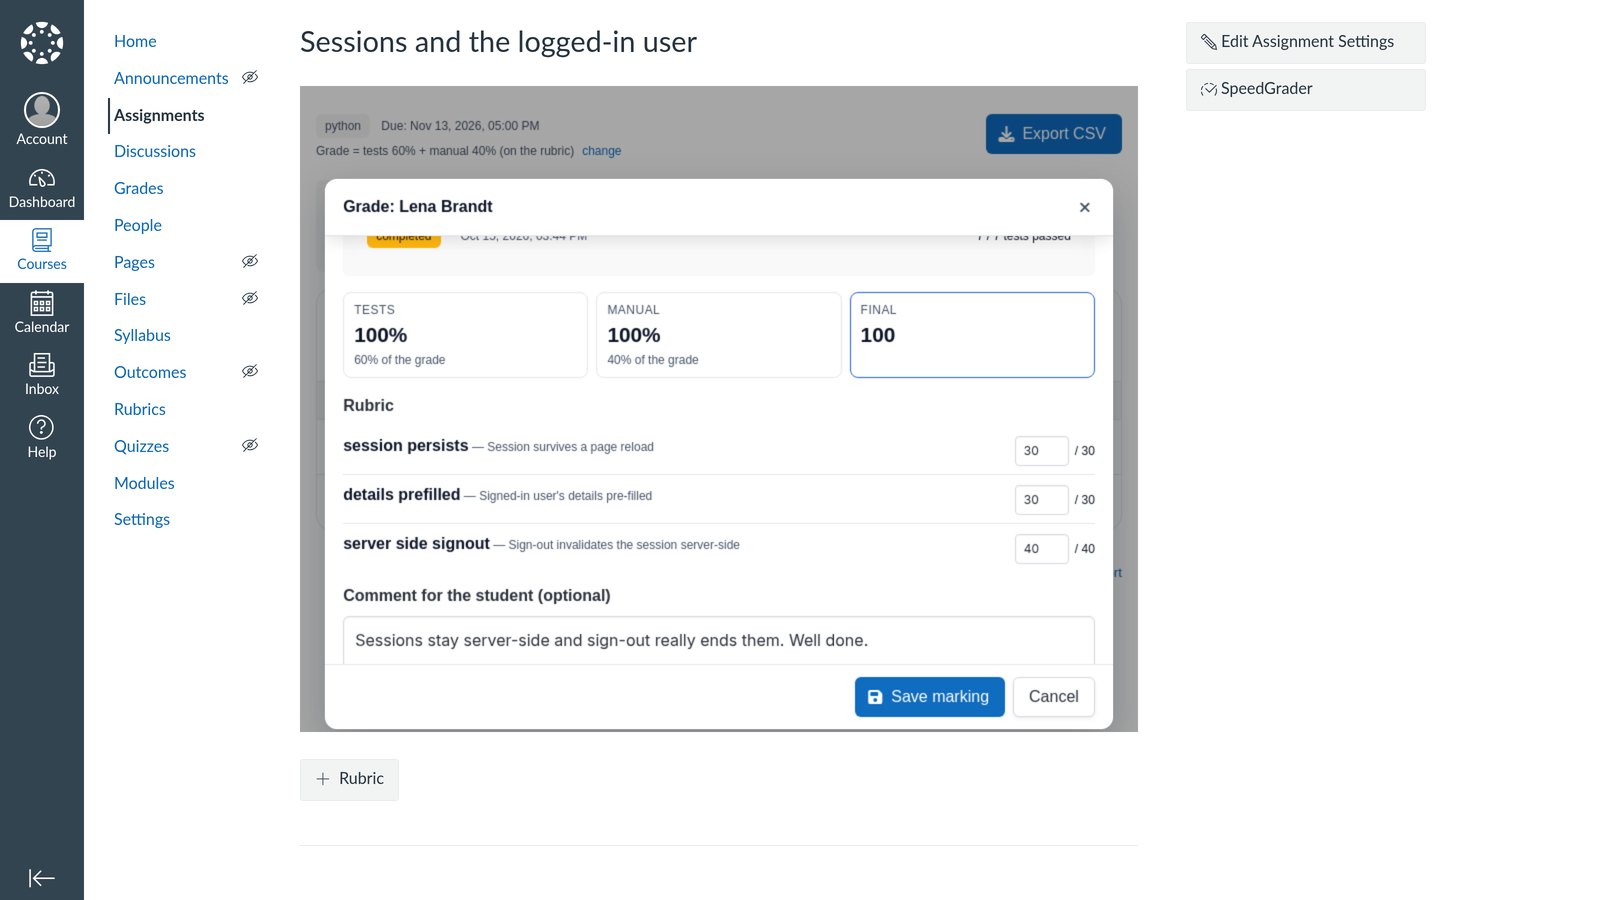The height and width of the screenshot is (900, 1600).
Task: Click the student comment text box
Action: pyautogui.click(x=719, y=641)
